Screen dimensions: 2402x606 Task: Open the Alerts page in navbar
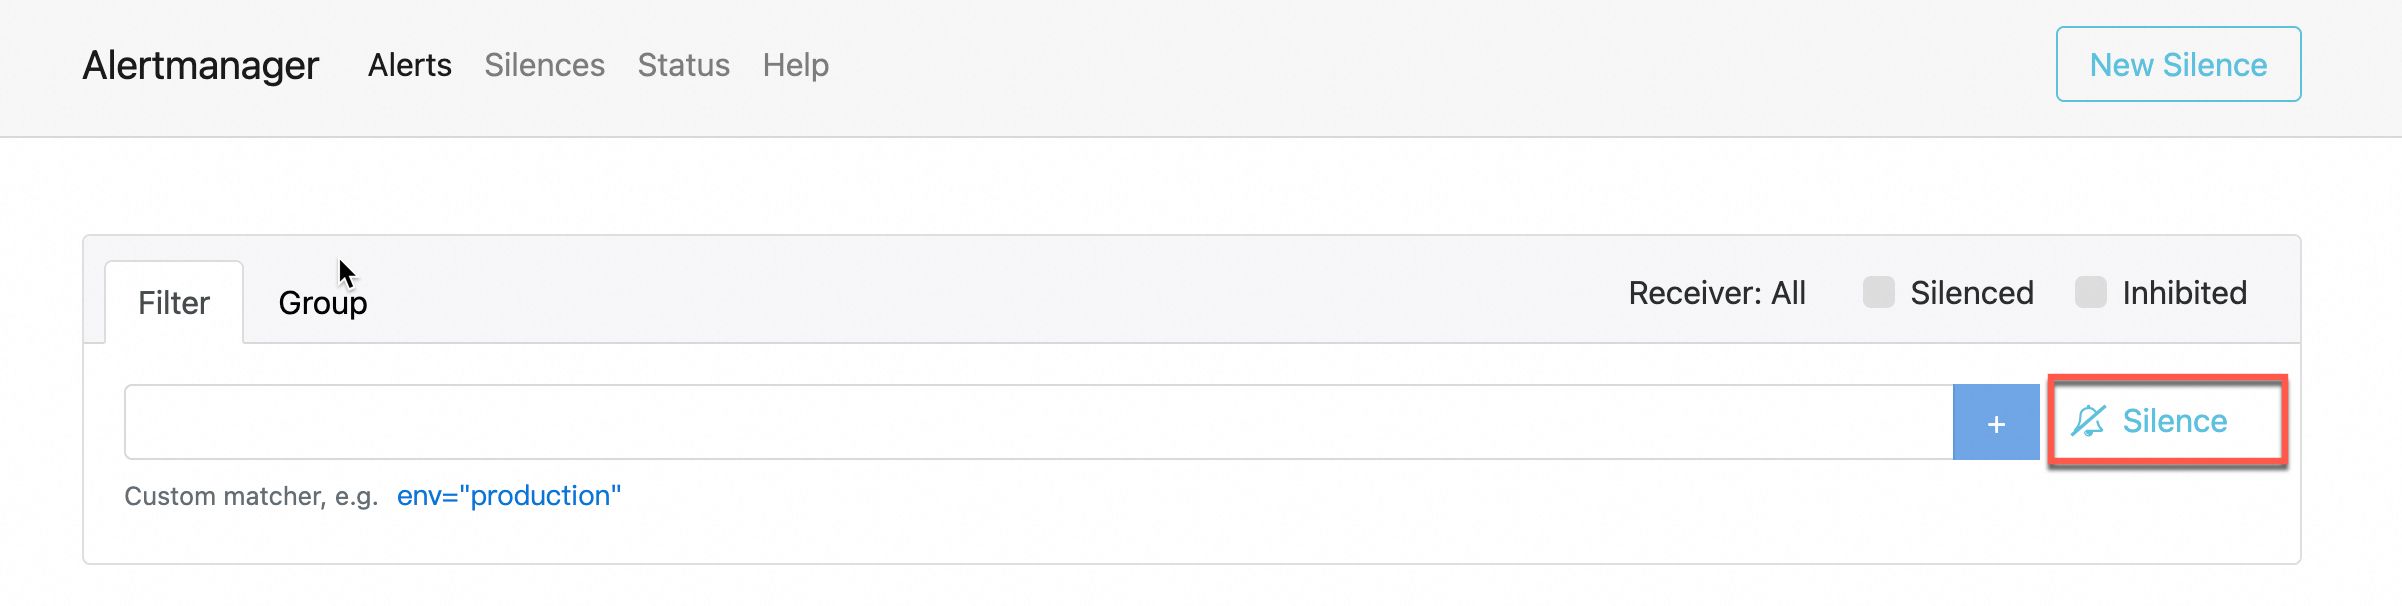409,65
